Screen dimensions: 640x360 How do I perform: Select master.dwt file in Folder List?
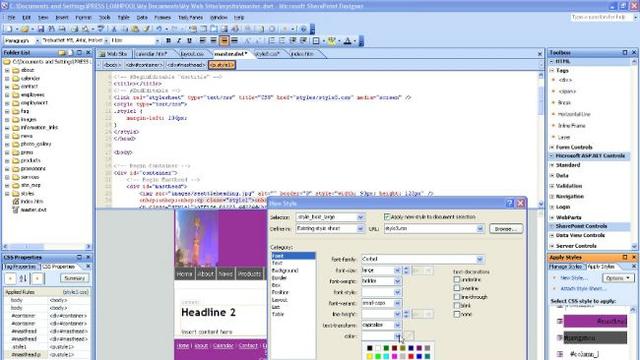tap(33, 210)
